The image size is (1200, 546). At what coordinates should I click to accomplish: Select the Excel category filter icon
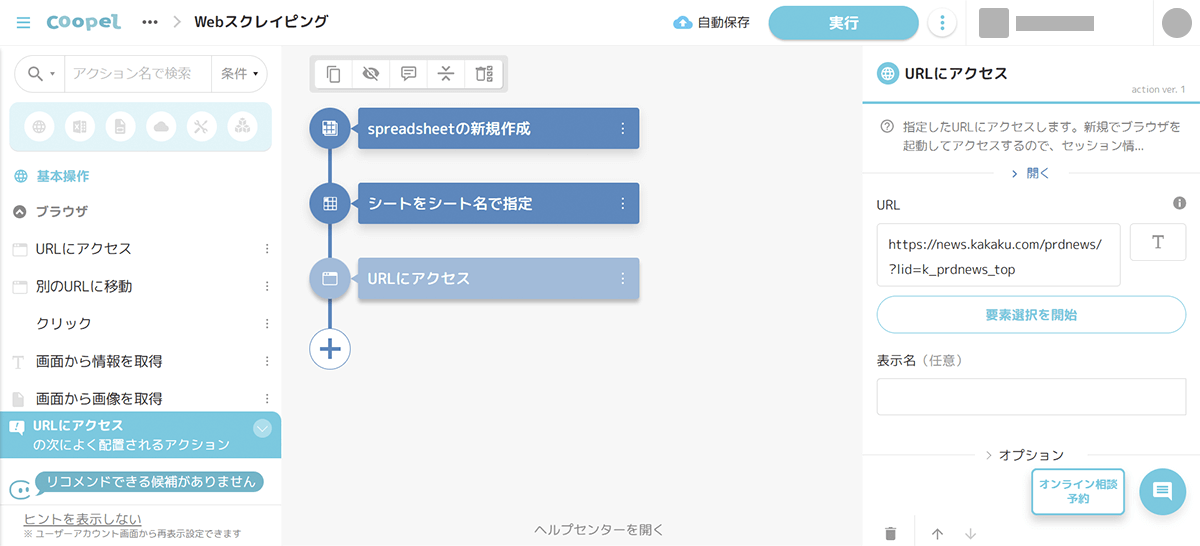(x=79, y=127)
